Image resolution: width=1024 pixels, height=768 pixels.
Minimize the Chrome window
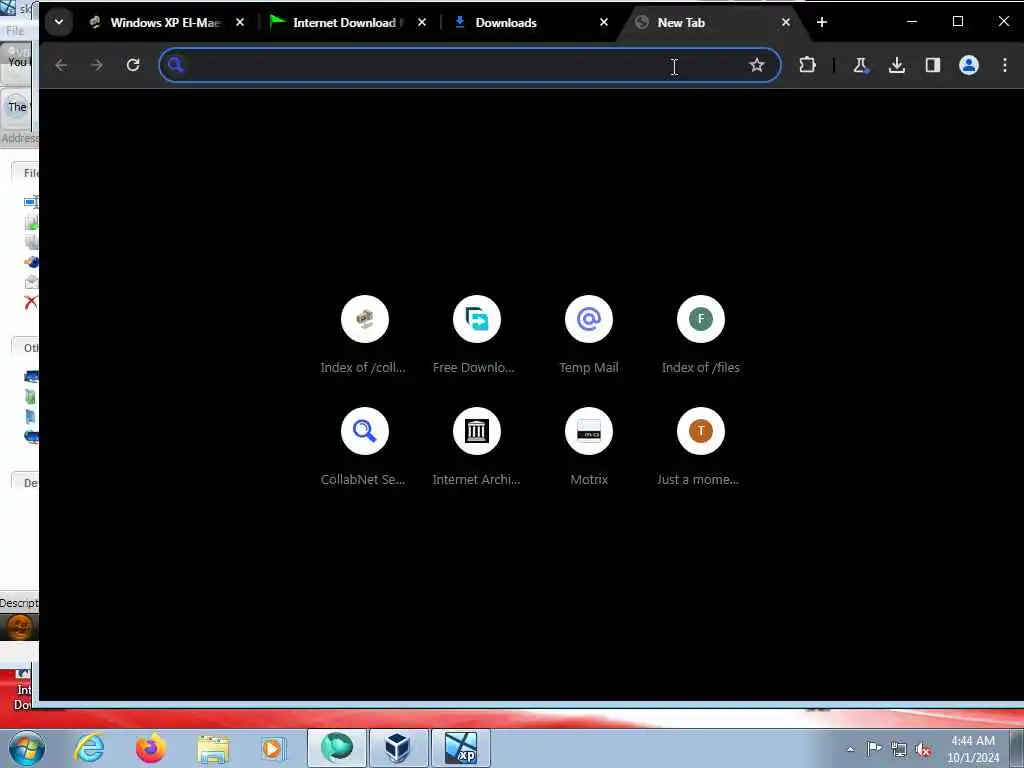(x=912, y=22)
